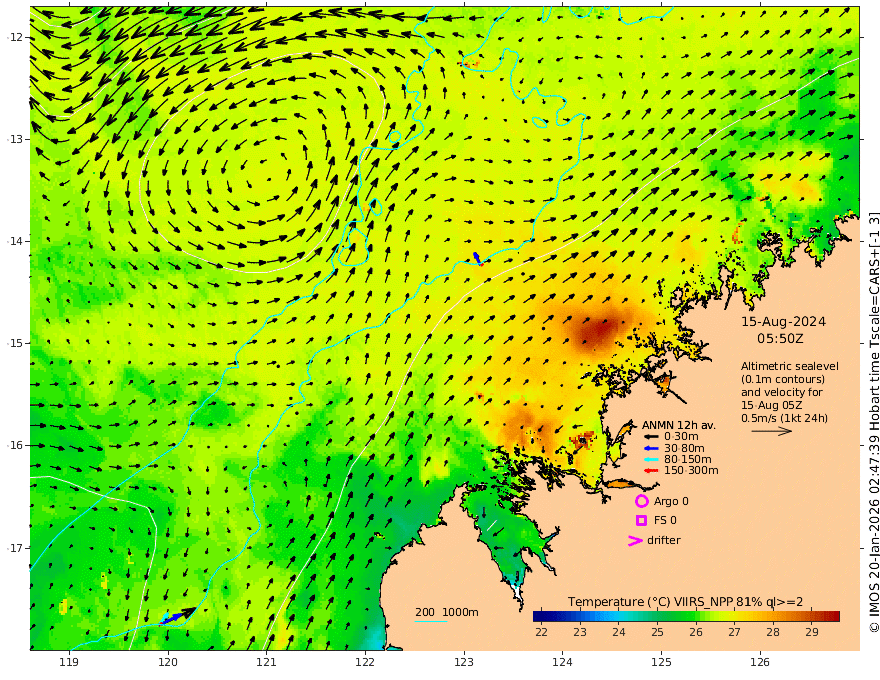880x680 pixels.
Task: Click the 0.5m/s velocity scale arrow
Action: coord(772,431)
